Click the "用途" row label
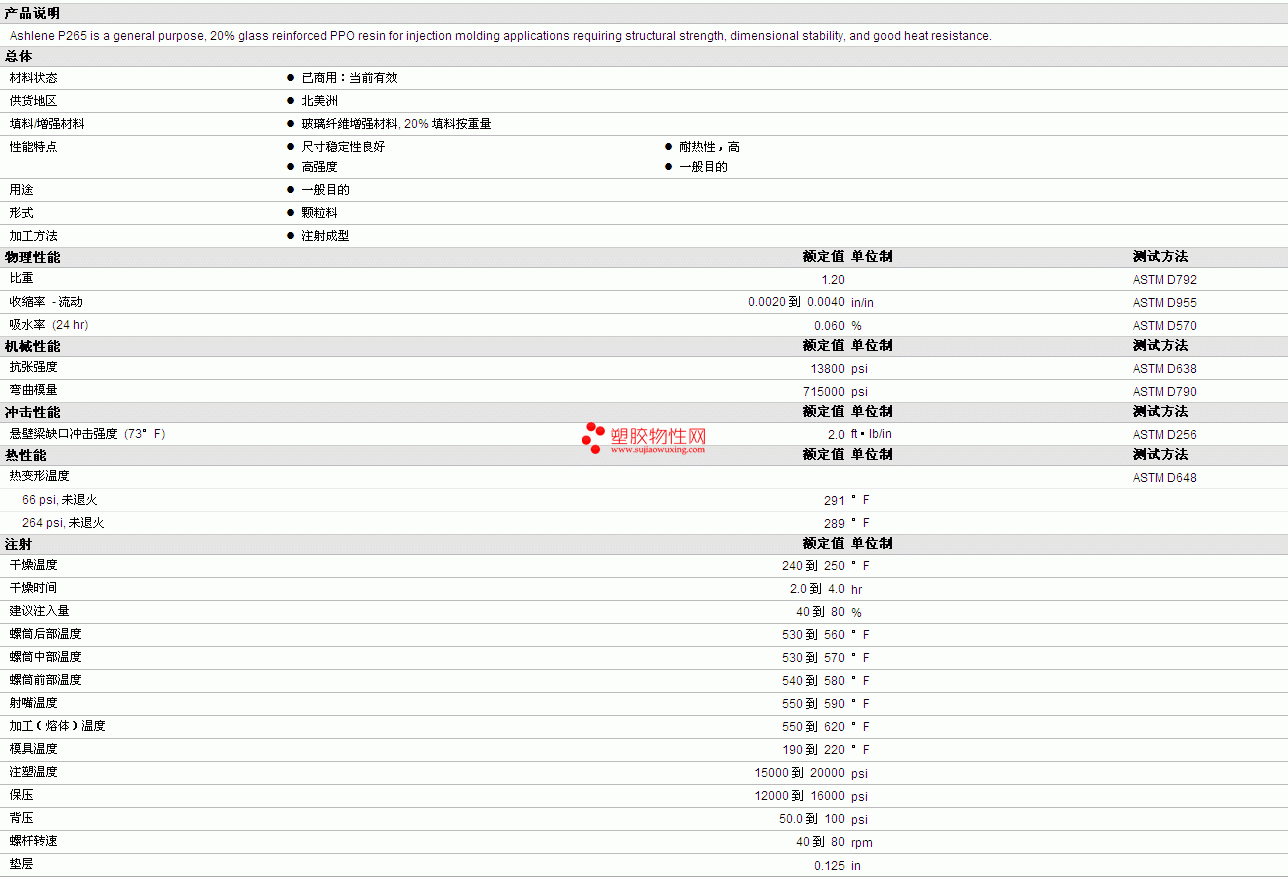Viewport: 1288px width, 878px height. 22,190
